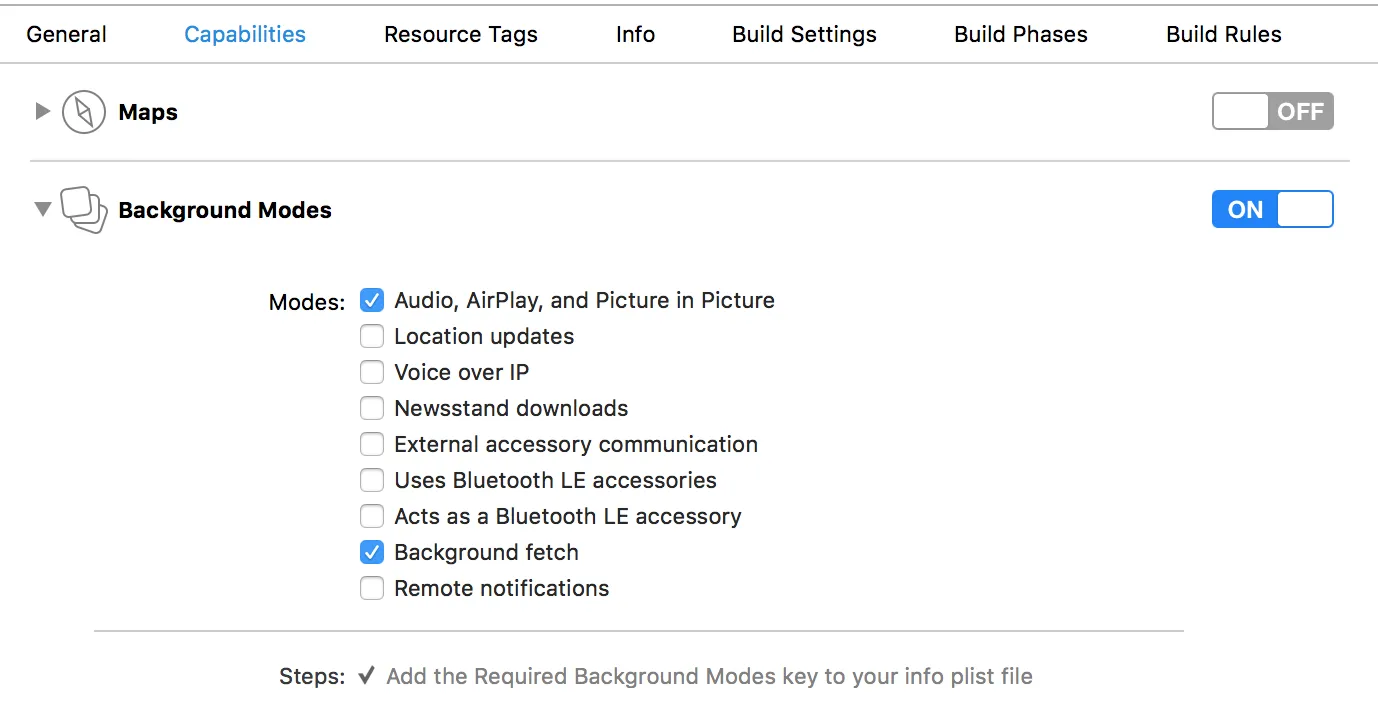Screen dimensions: 1378x712
Task: Tick Uses Bluetooth LE accessories
Action: (x=372, y=480)
